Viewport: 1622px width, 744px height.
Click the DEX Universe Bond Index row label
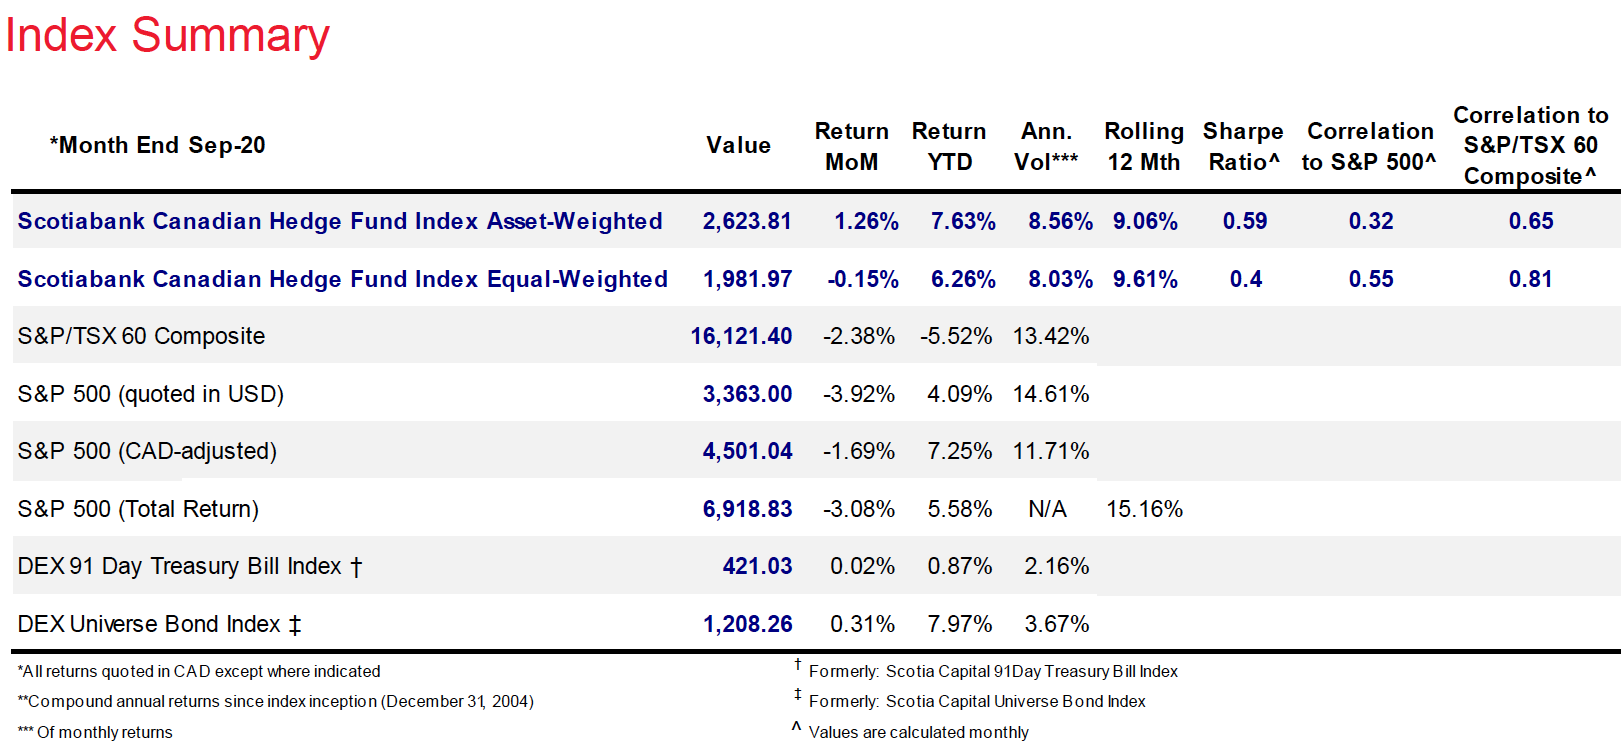(159, 624)
